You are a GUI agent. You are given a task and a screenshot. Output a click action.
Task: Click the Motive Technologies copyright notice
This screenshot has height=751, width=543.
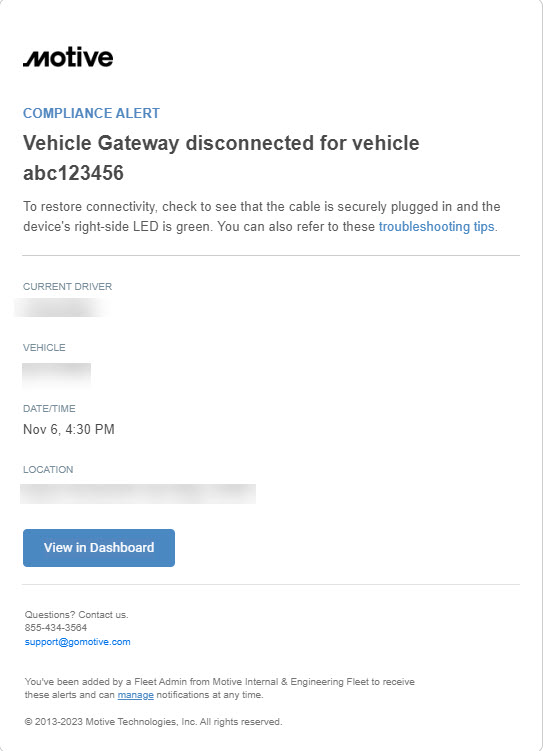pyautogui.click(x=153, y=721)
